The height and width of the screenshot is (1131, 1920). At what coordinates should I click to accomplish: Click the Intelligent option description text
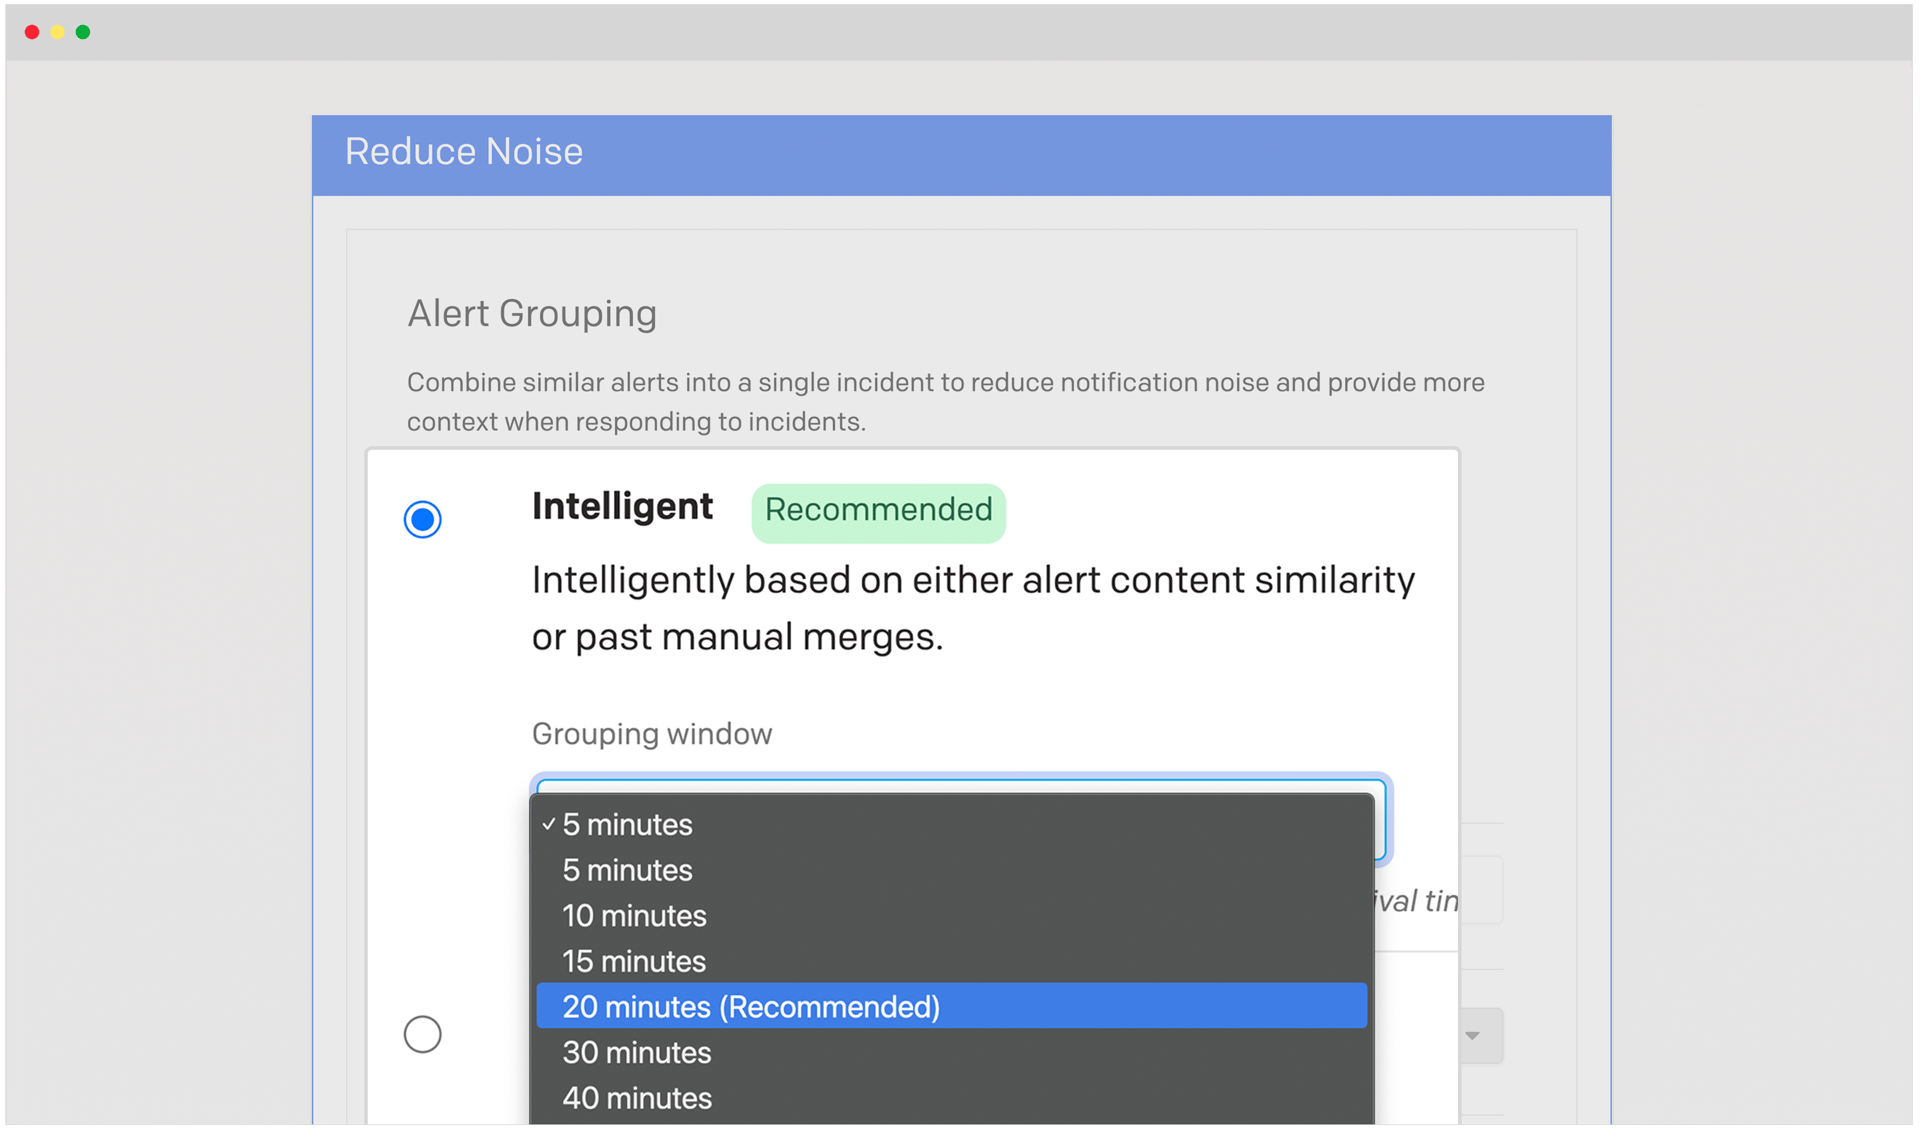pyautogui.click(x=972, y=608)
